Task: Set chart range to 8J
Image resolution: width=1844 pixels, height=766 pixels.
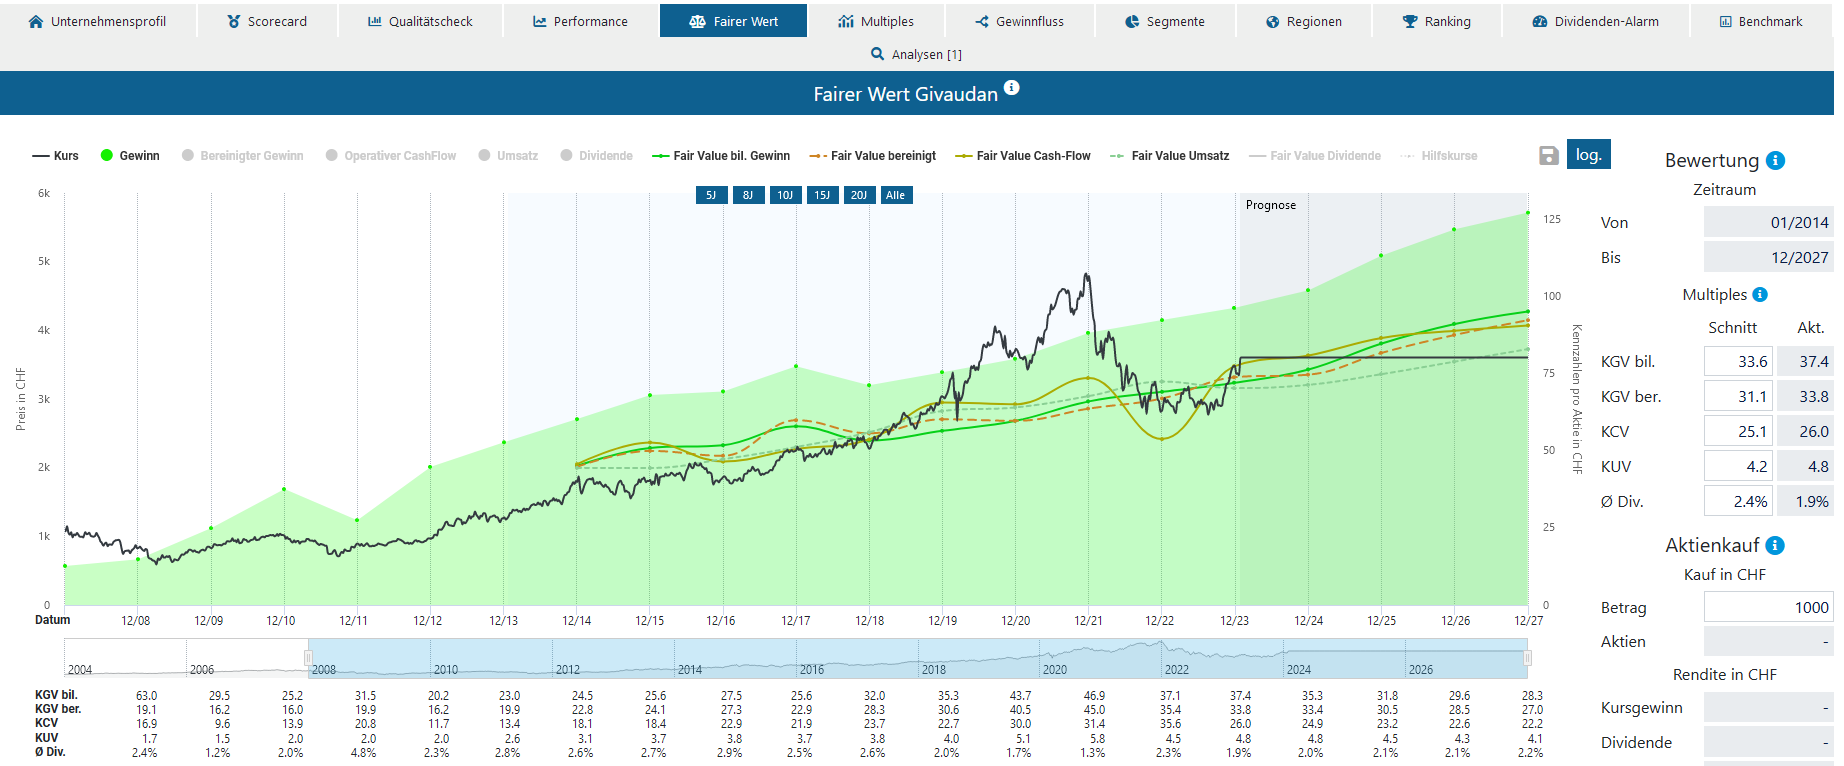Action: pyautogui.click(x=748, y=195)
